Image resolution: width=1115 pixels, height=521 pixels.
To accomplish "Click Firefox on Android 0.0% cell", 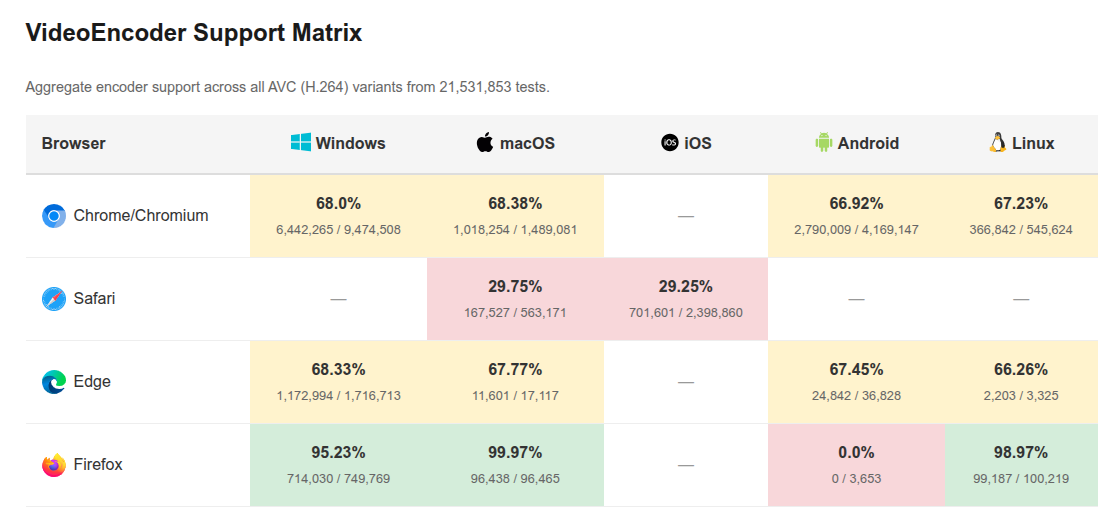I will (x=856, y=465).
